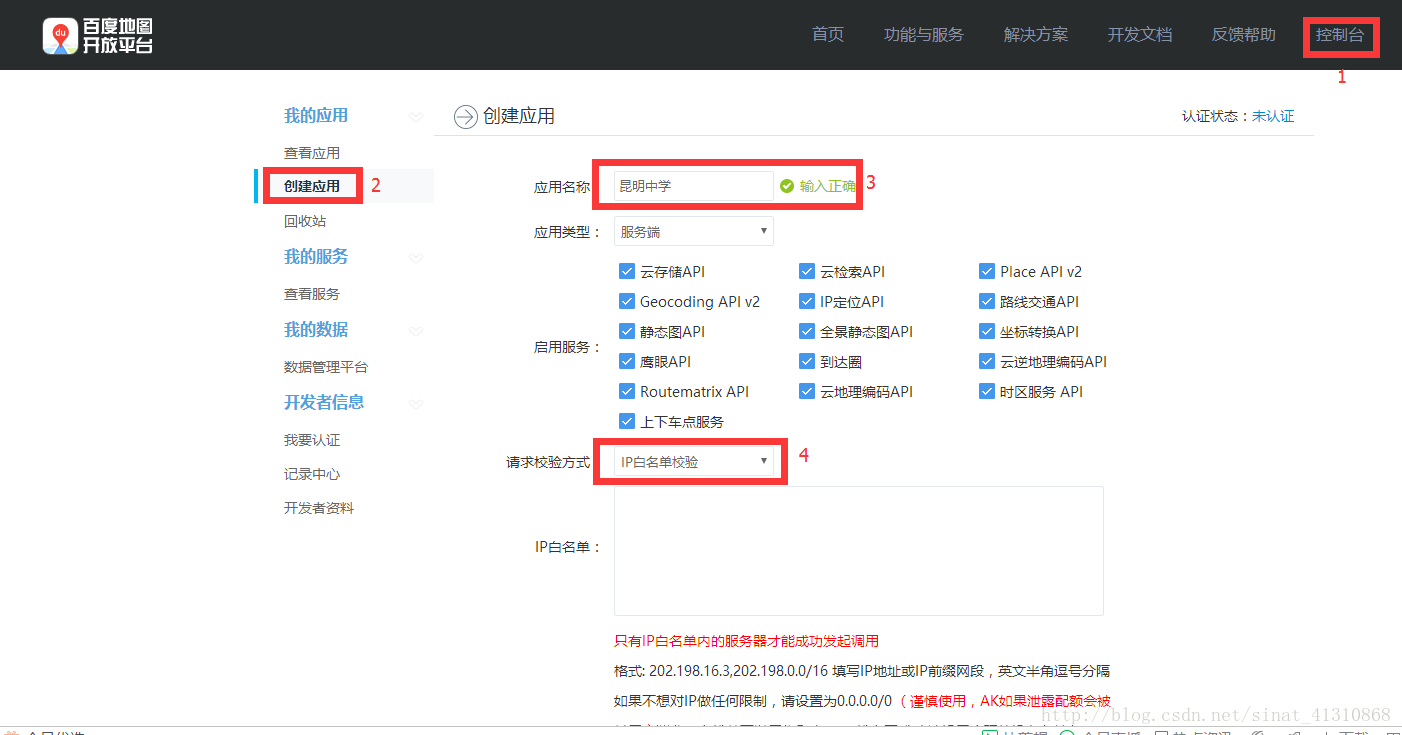Viewport: 1402px width, 735px height.
Task: Click the 应用名称 field containing 昆明中学
Action: pyautogui.click(x=694, y=186)
